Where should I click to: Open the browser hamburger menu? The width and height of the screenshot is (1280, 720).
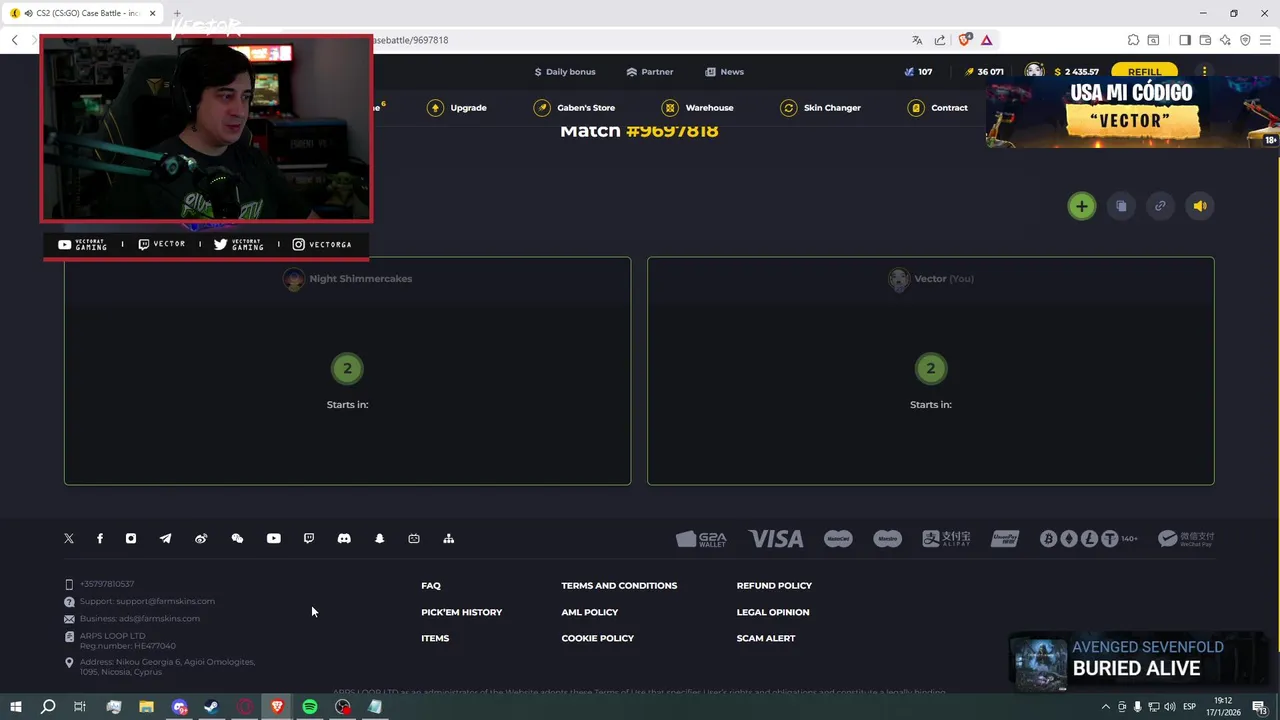click(1265, 40)
